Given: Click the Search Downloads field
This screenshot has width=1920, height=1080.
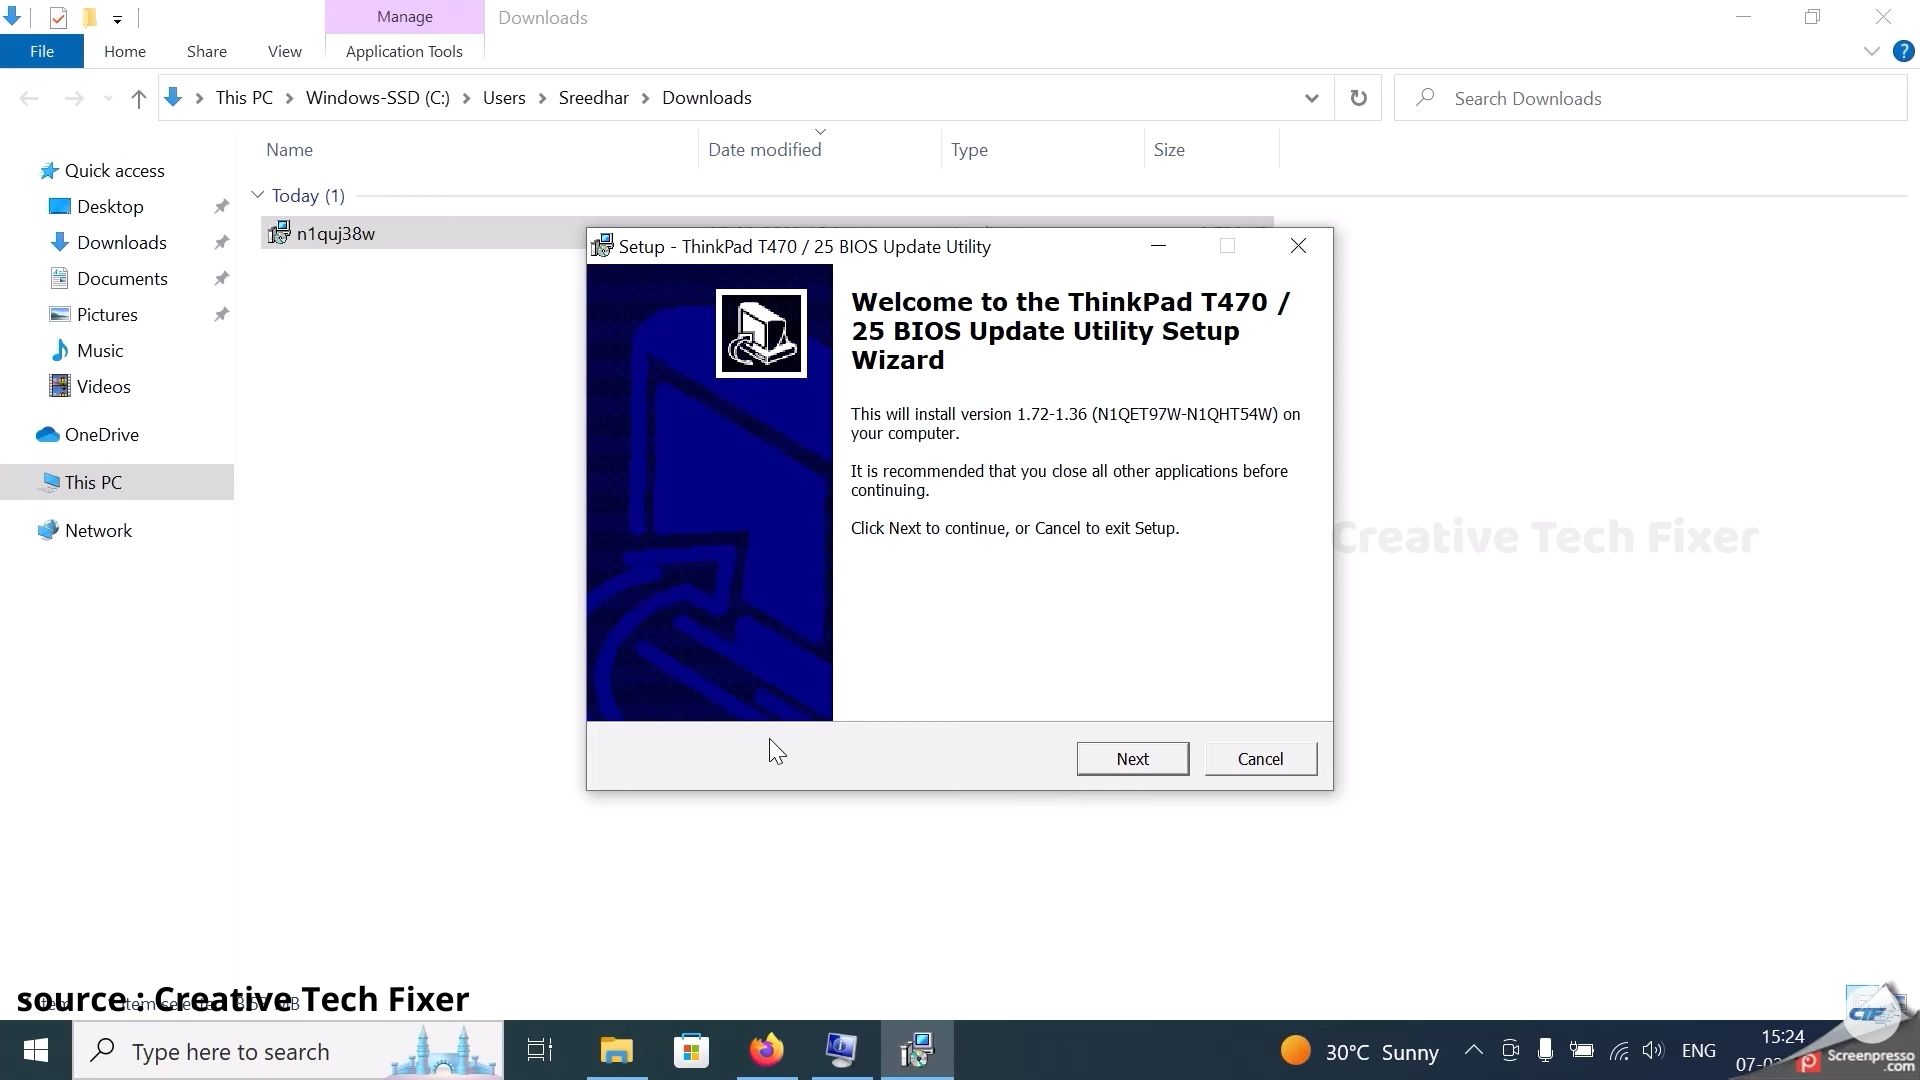Looking at the screenshot, I should pos(1650,98).
